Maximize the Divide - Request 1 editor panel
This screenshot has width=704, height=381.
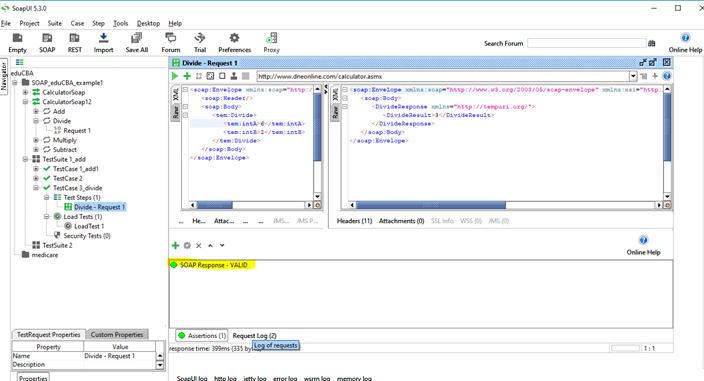click(653, 62)
